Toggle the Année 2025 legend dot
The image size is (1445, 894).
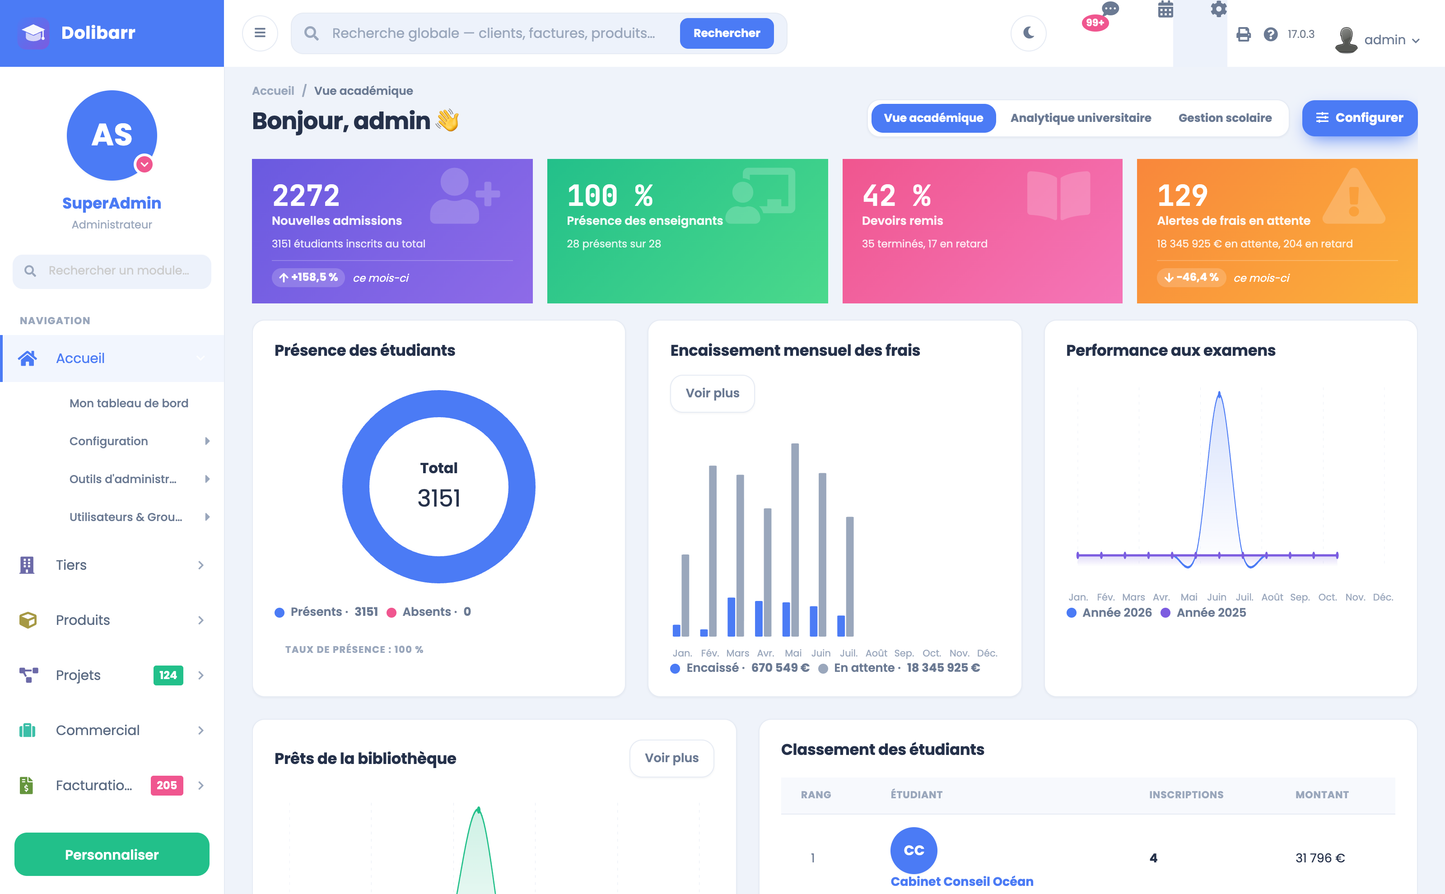pos(1165,613)
